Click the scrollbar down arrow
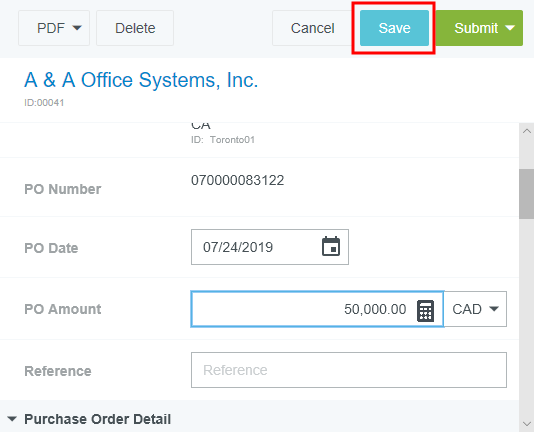Screen dimensions: 534x432 [x=527, y=424]
